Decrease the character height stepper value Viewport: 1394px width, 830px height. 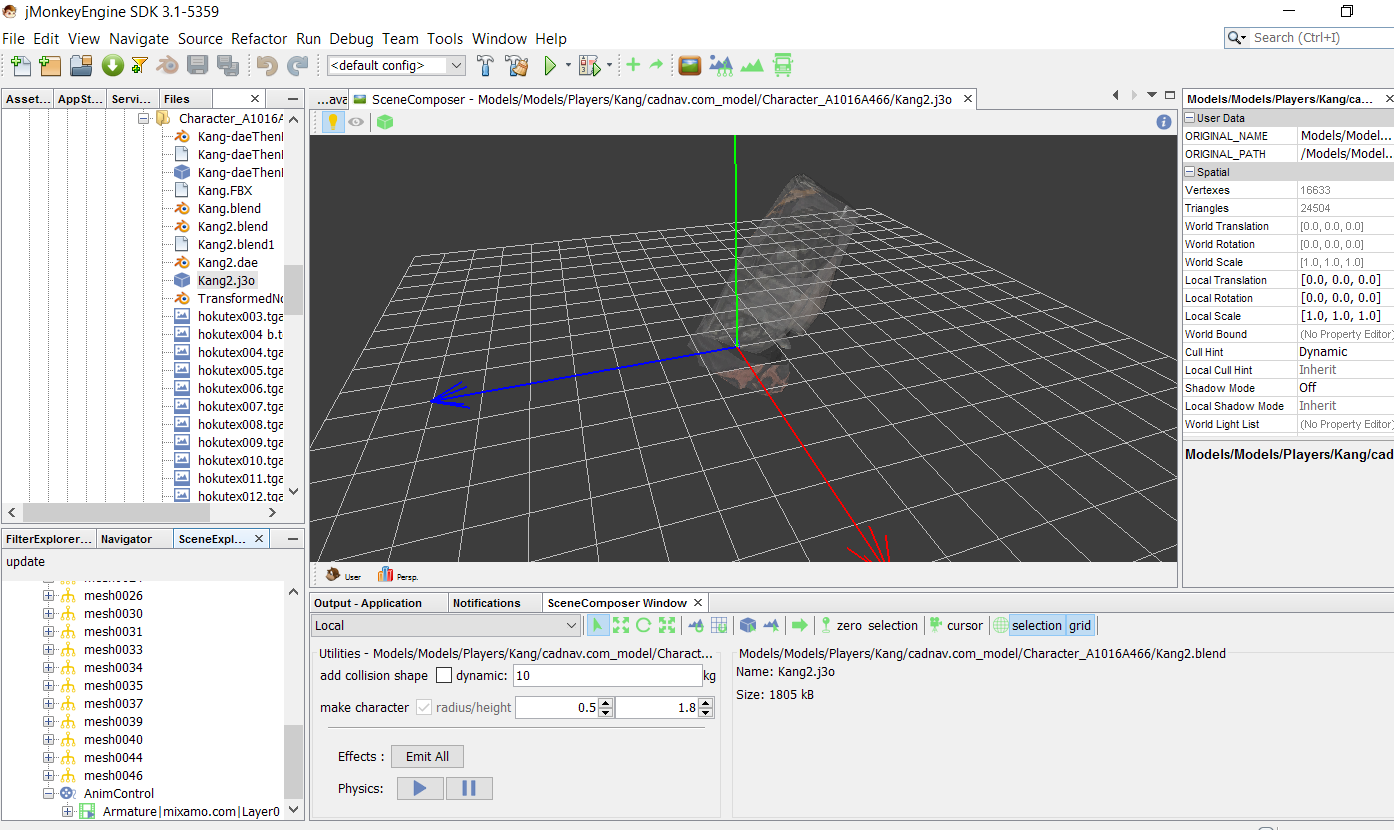click(x=706, y=712)
